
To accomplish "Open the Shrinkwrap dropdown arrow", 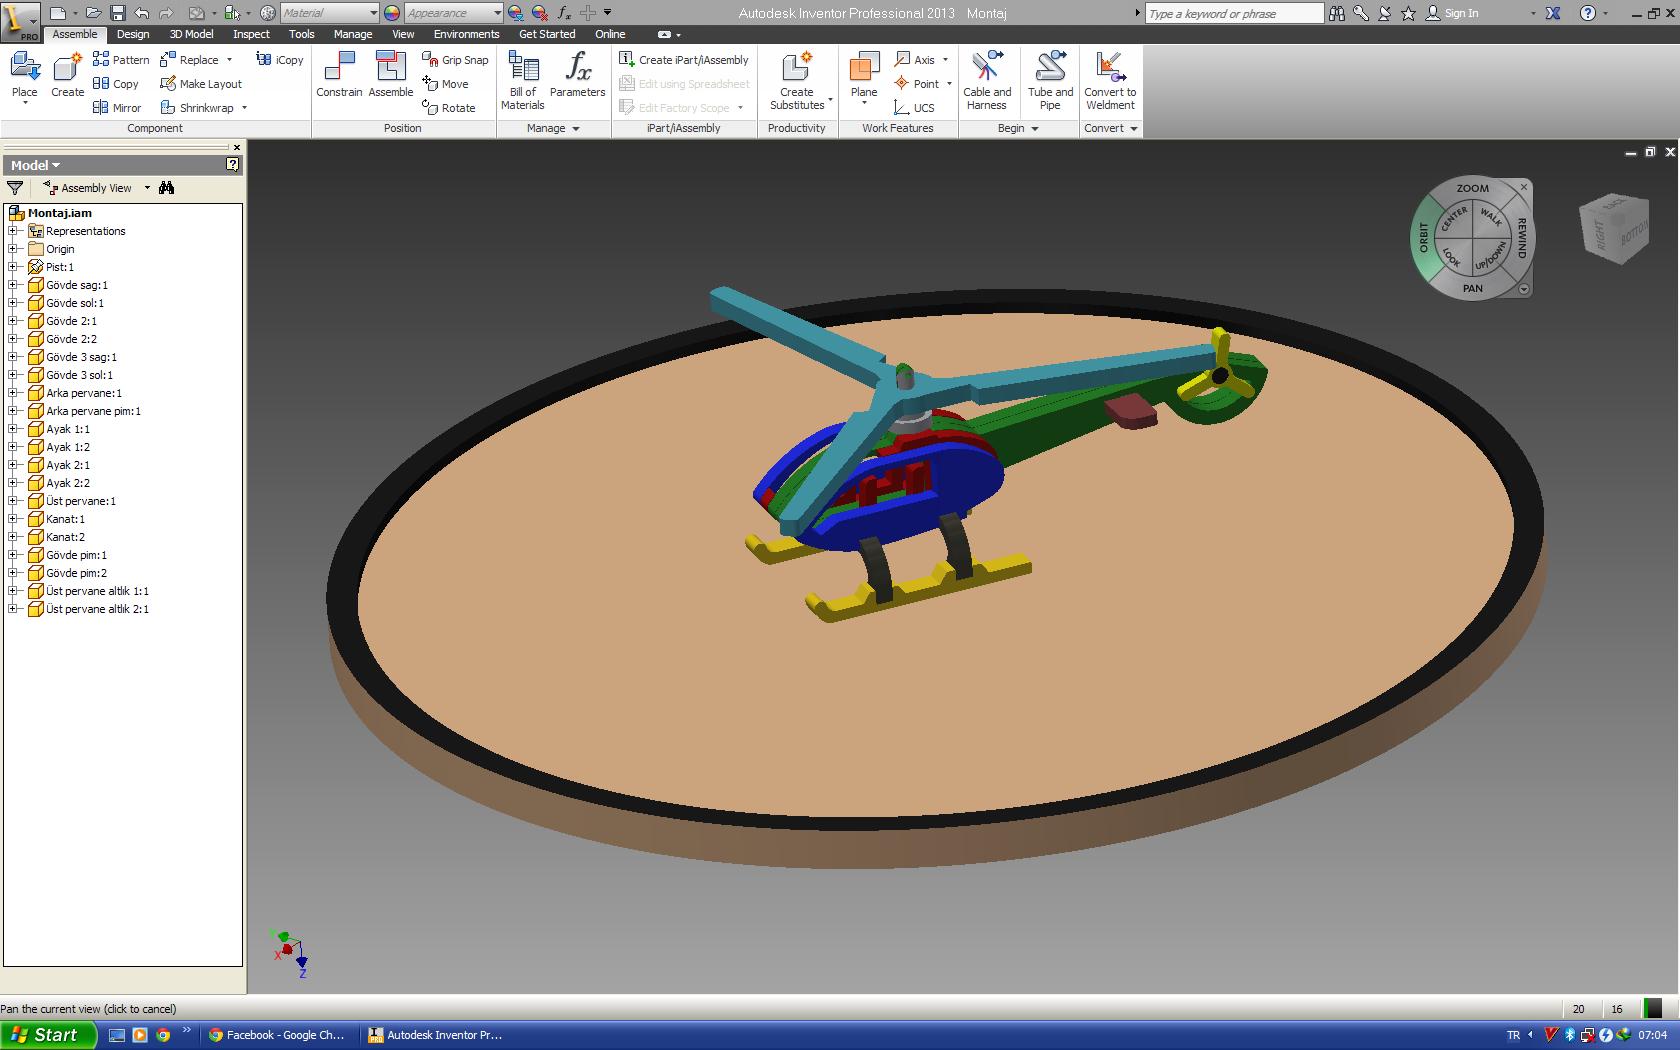I will coord(244,108).
